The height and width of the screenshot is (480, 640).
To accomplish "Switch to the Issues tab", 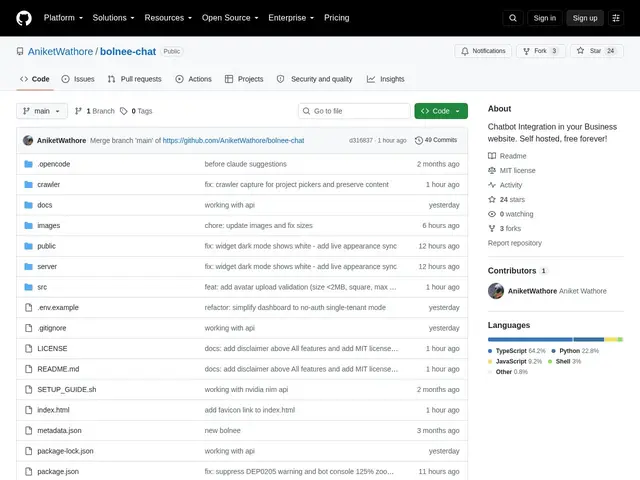I will tap(78, 79).
